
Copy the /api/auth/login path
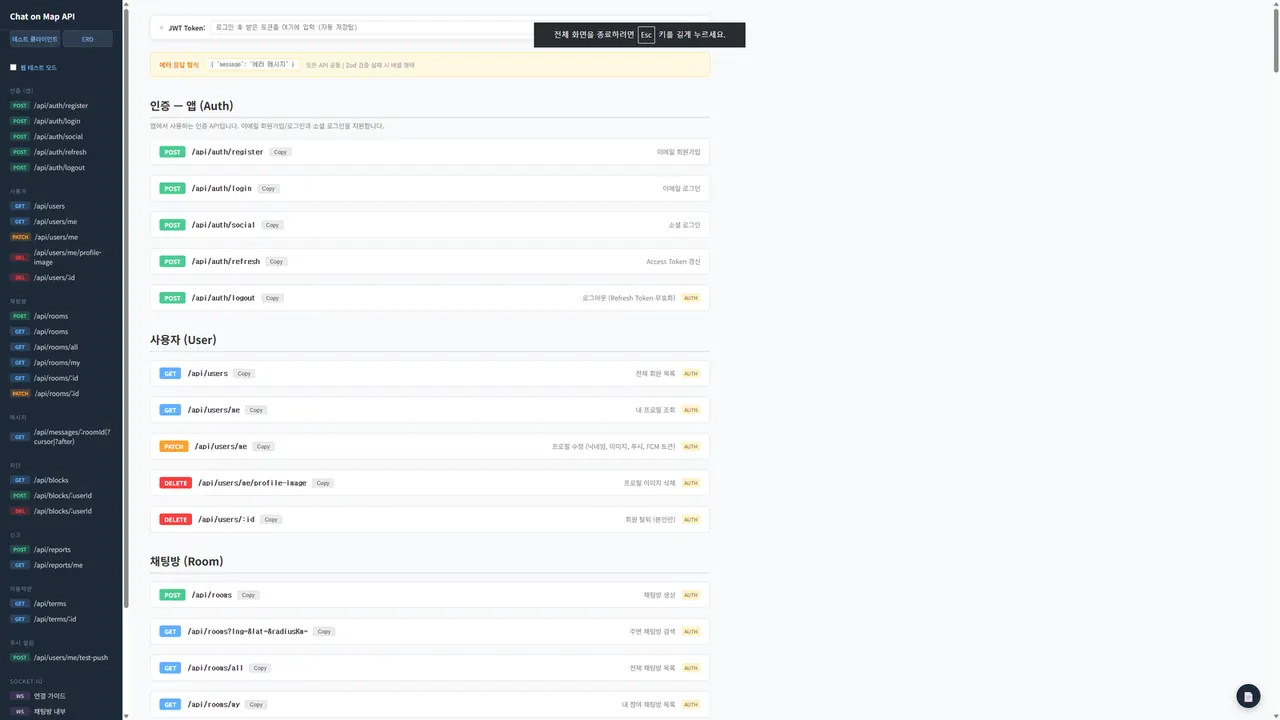click(268, 188)
